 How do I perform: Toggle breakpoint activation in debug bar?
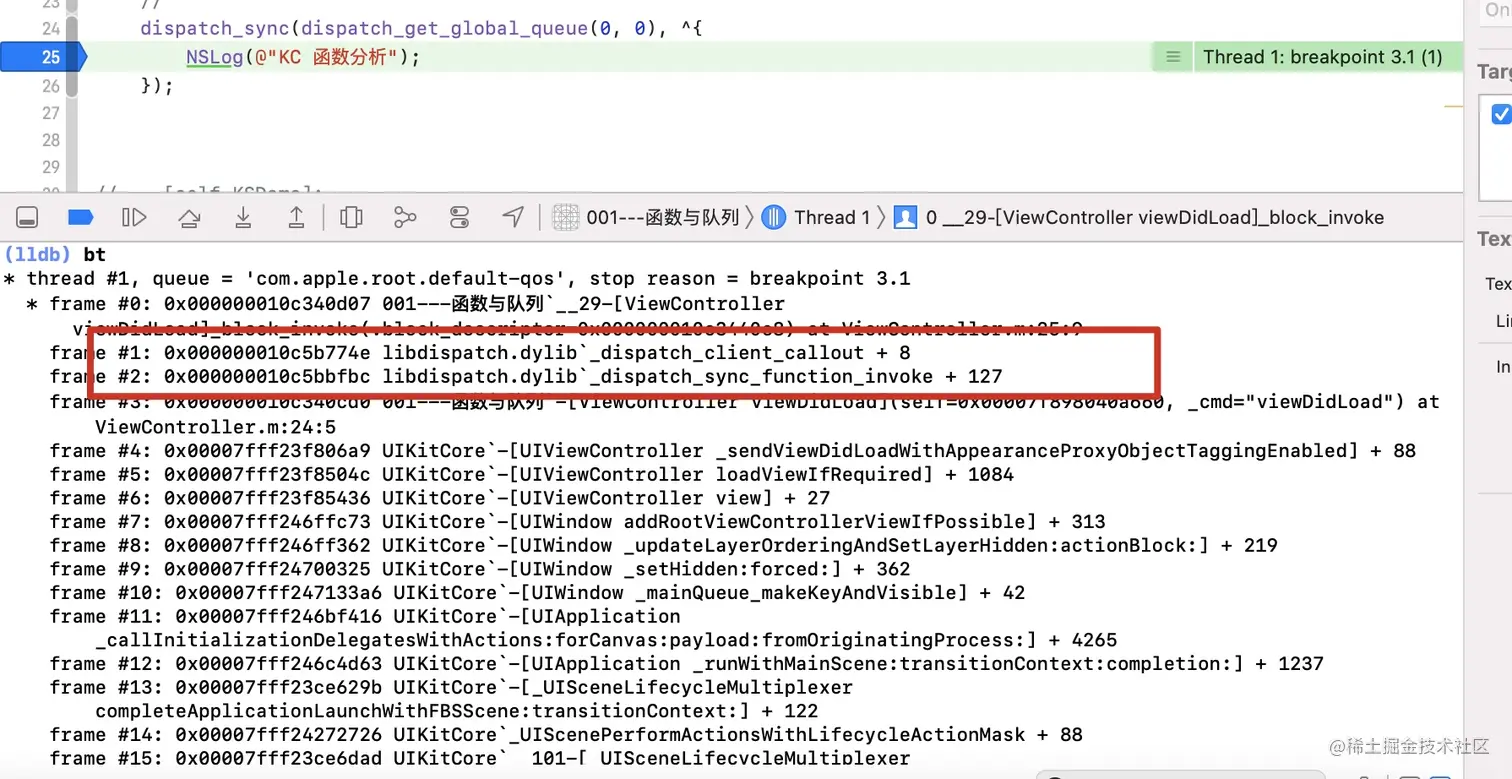coord(80,217)
